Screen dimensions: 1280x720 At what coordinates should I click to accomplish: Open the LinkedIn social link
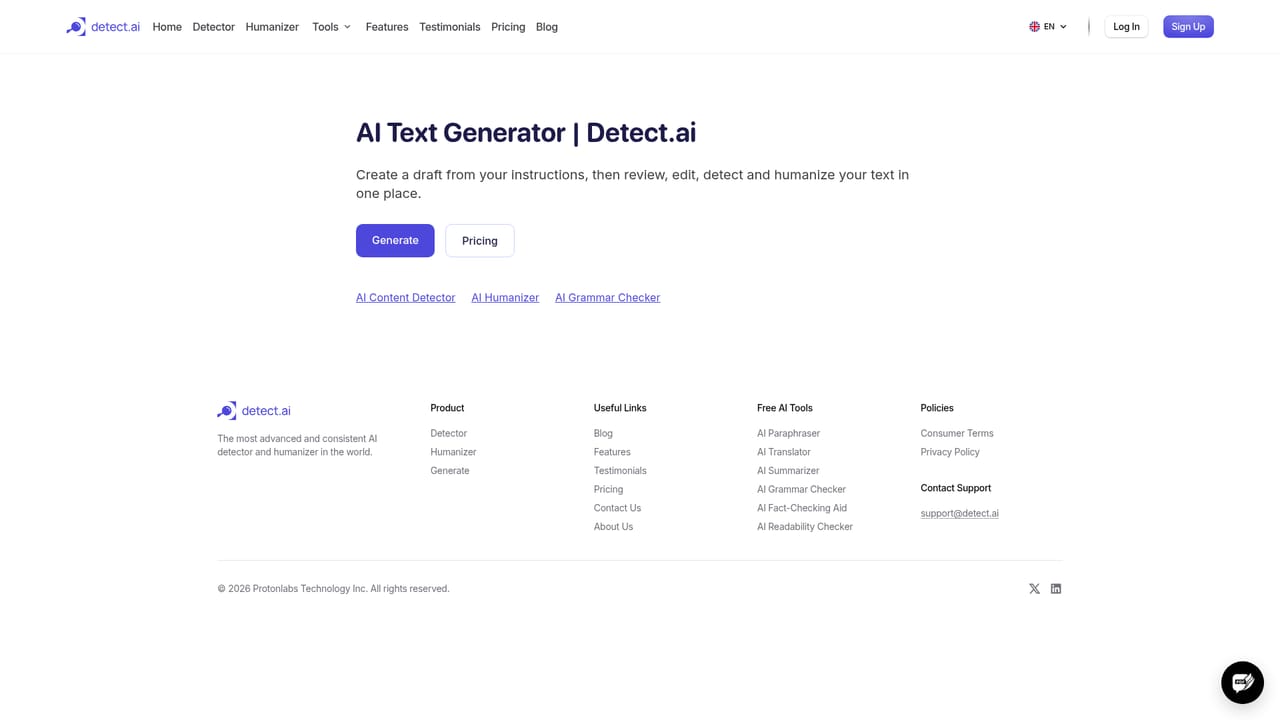(x=1055, y=589)
